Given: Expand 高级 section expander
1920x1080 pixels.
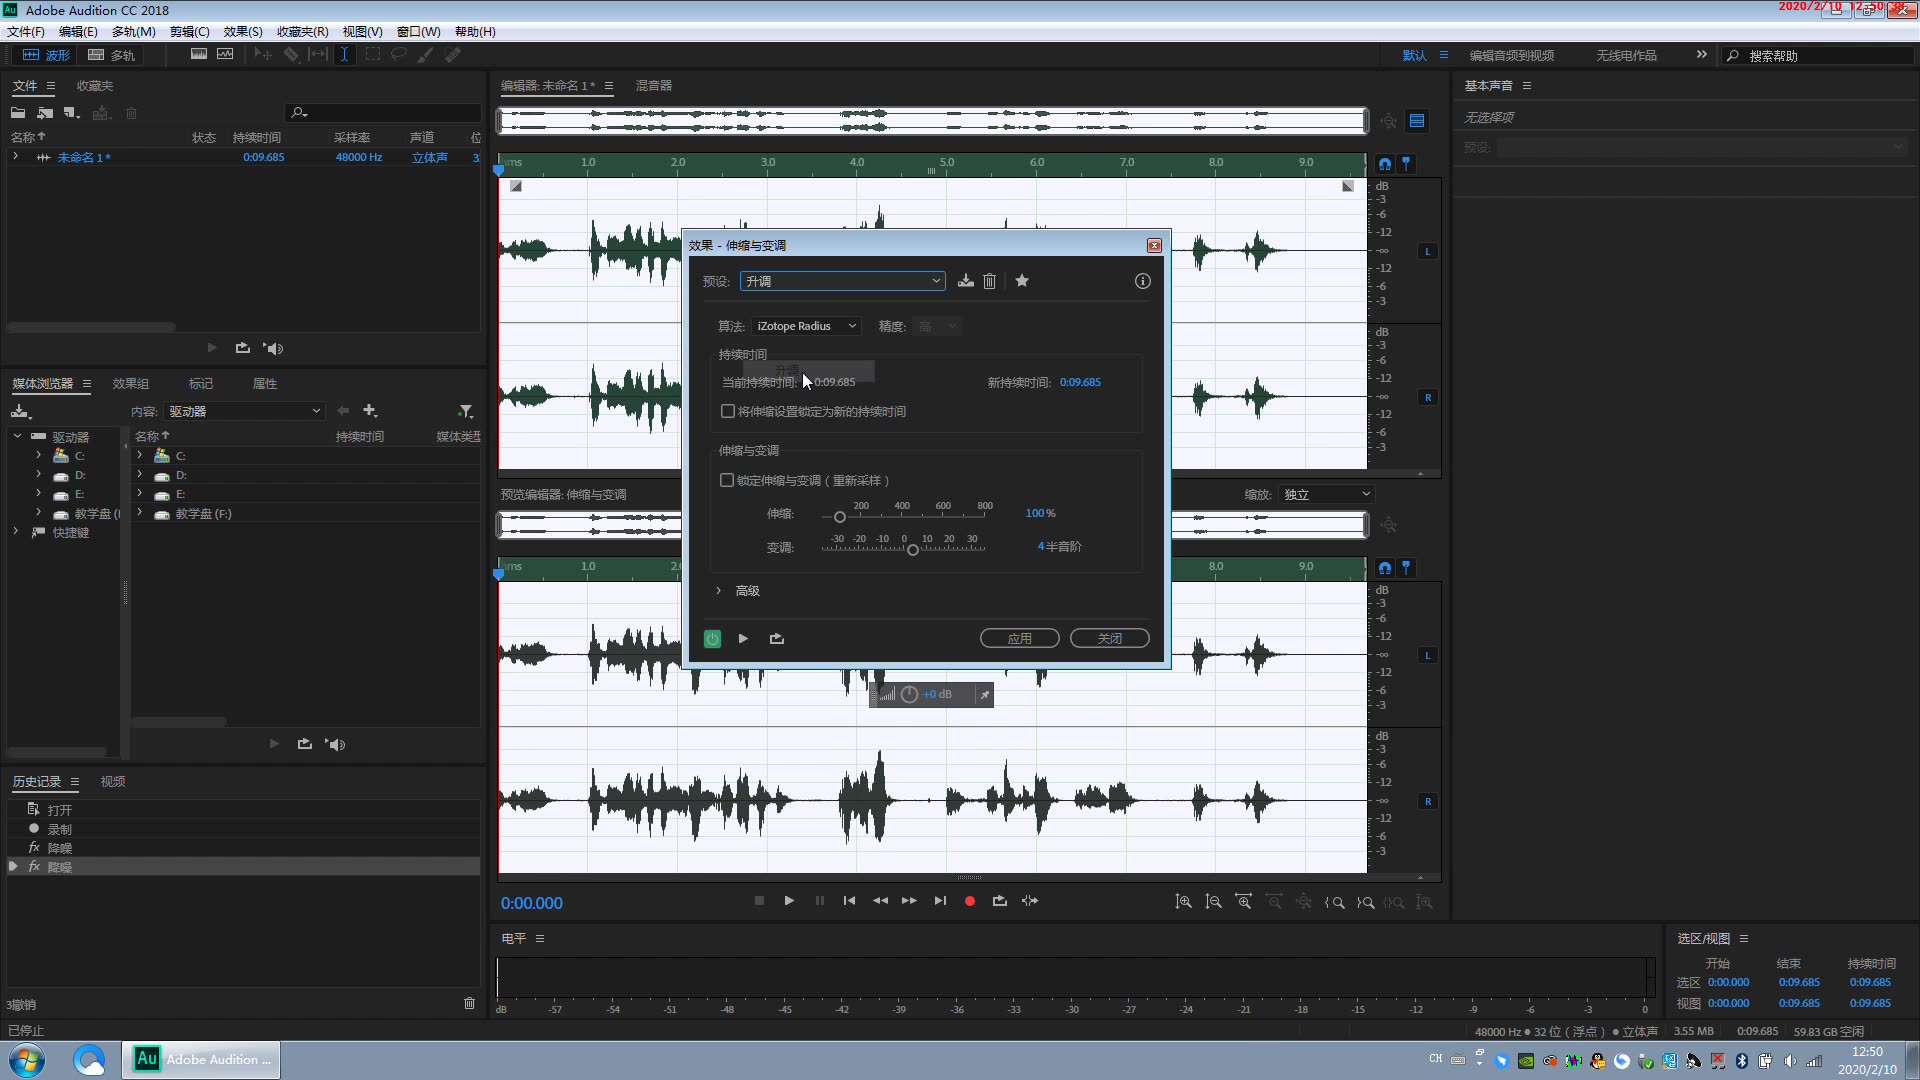Looking at the screenshot, I should pos(719,589).
